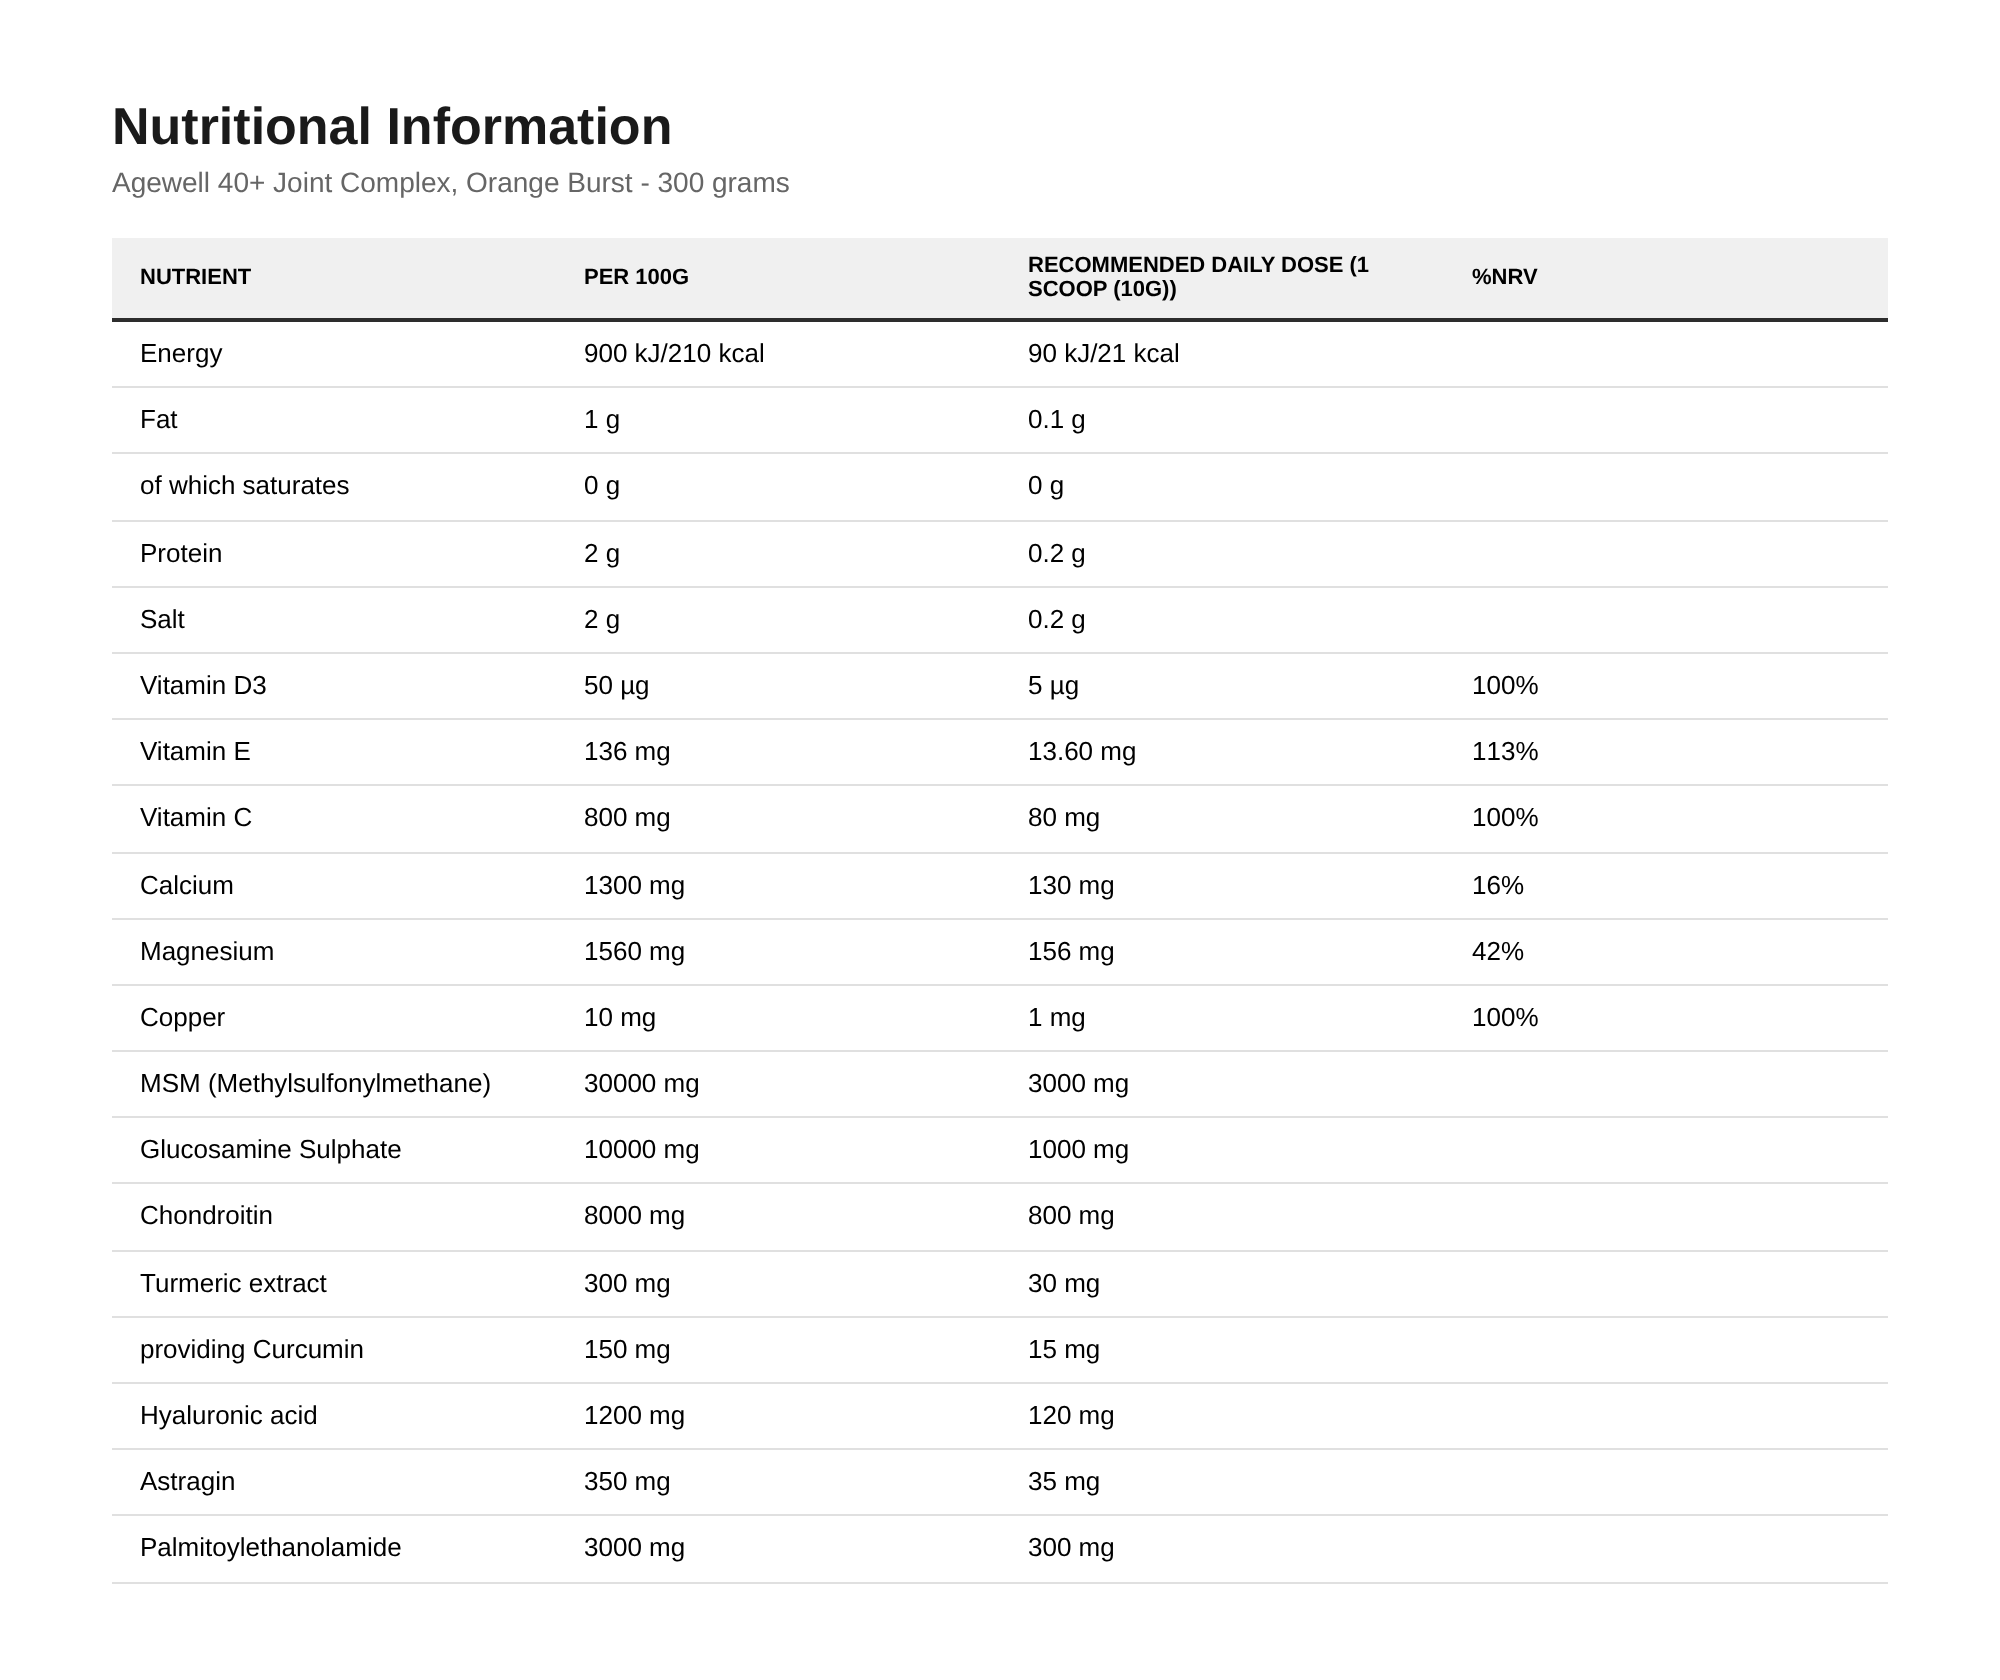Click the Palmitoylethanolamide row label
Screen dimensions: 2000x1680
point(270,1548)
